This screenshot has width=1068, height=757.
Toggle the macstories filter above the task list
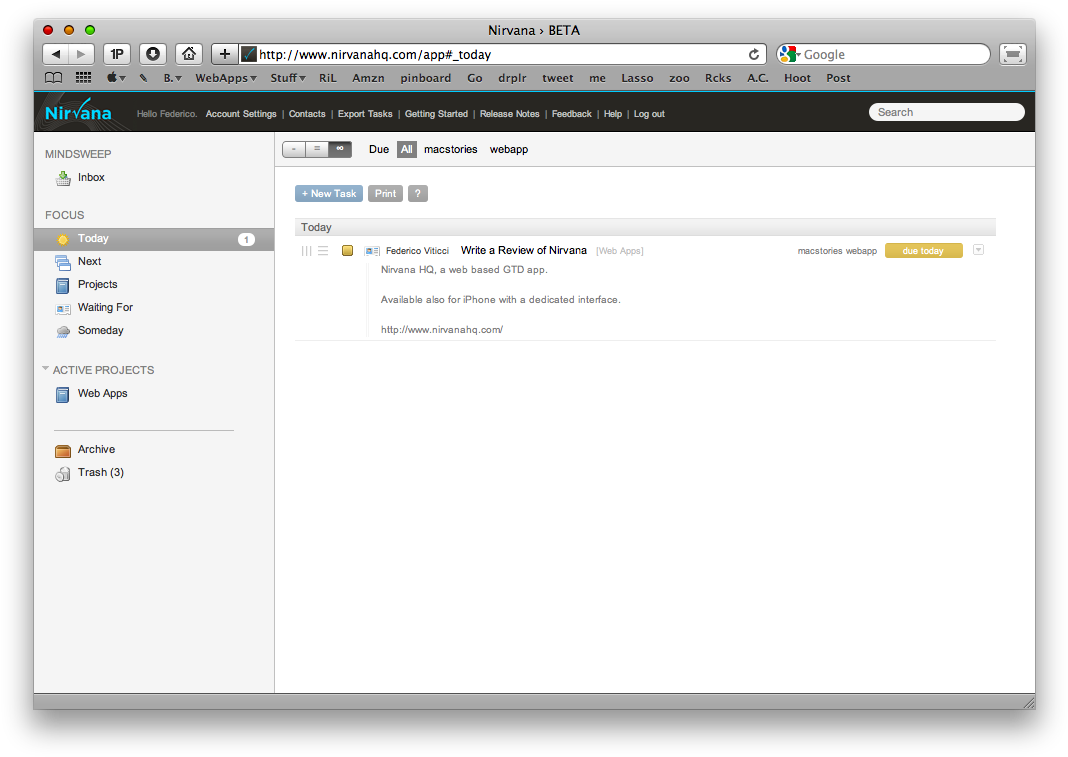450,149
